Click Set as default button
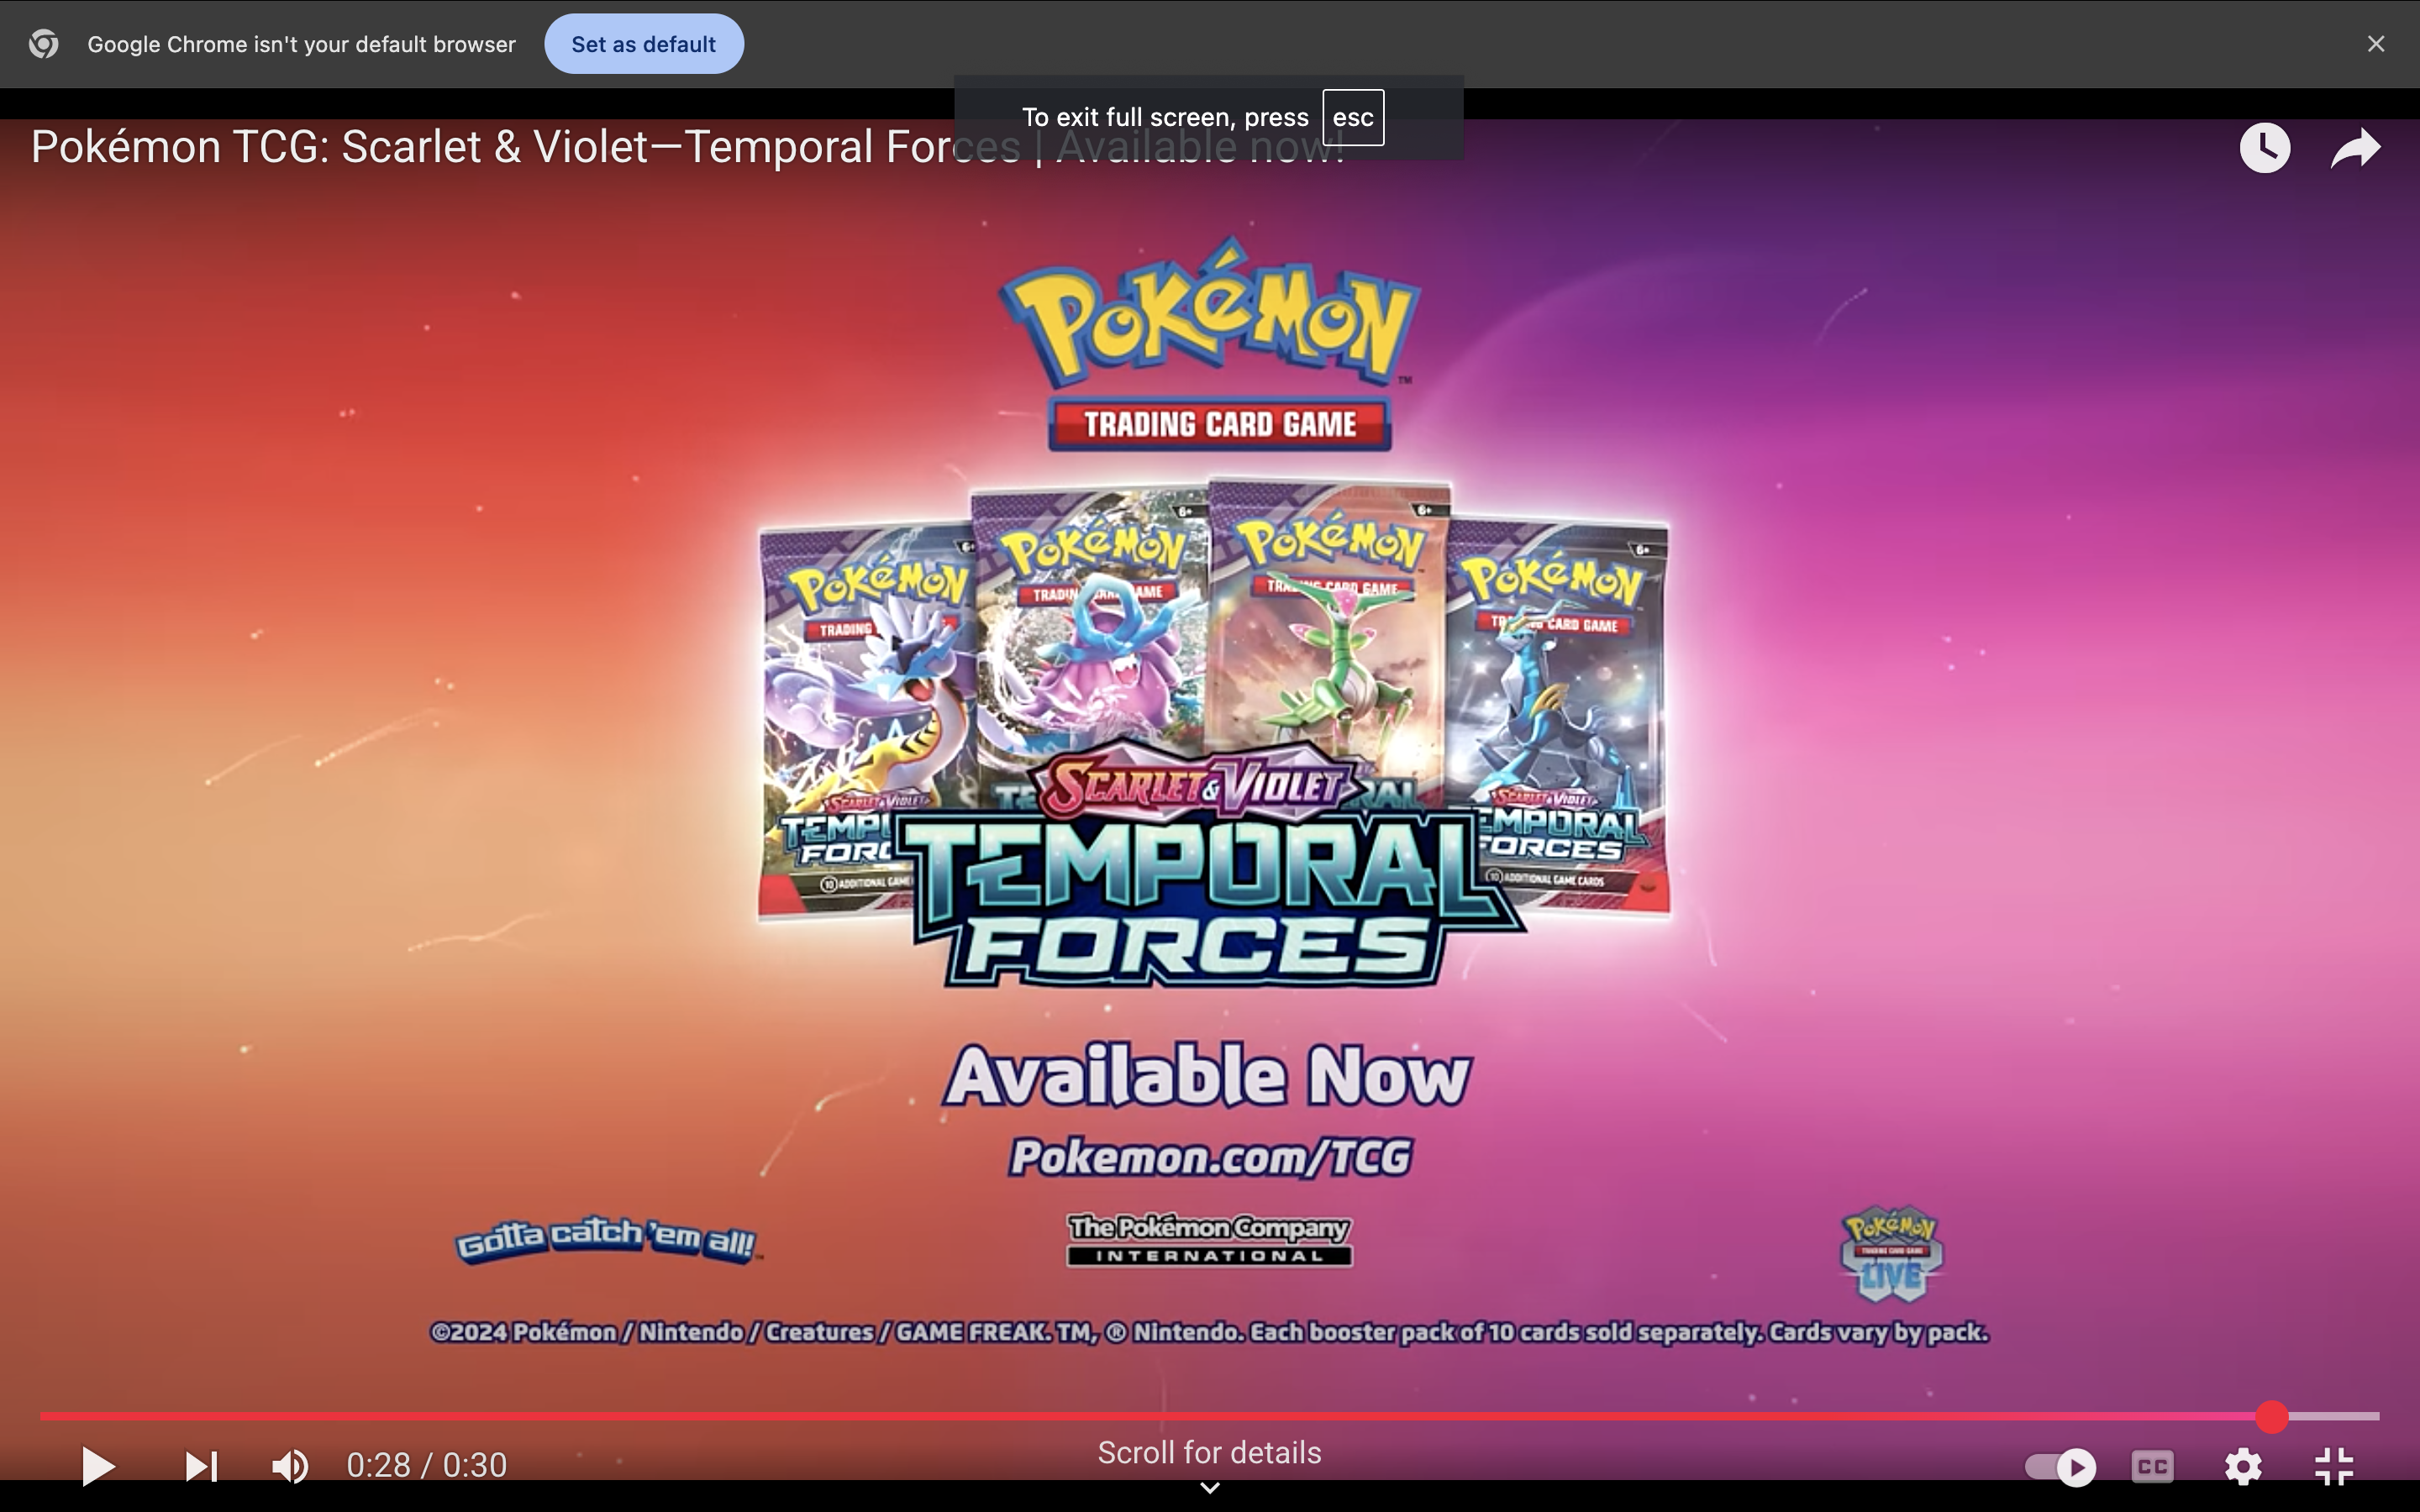Screen dimensions: 2420x1512 coord(643,44)
